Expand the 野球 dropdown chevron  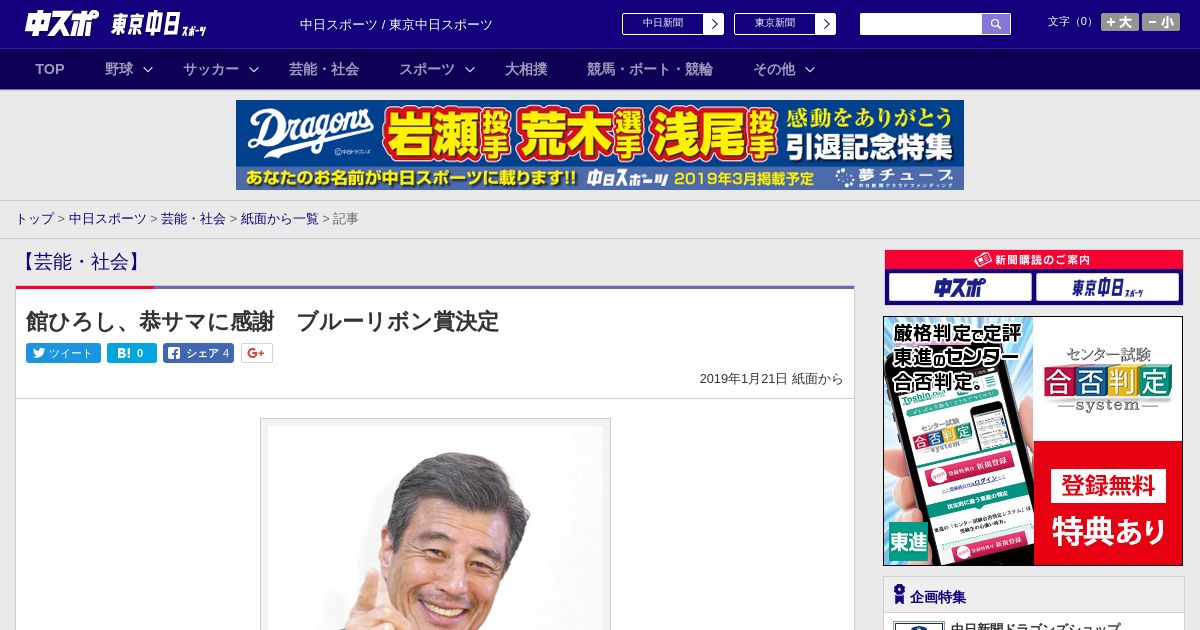tap(148, 69)
